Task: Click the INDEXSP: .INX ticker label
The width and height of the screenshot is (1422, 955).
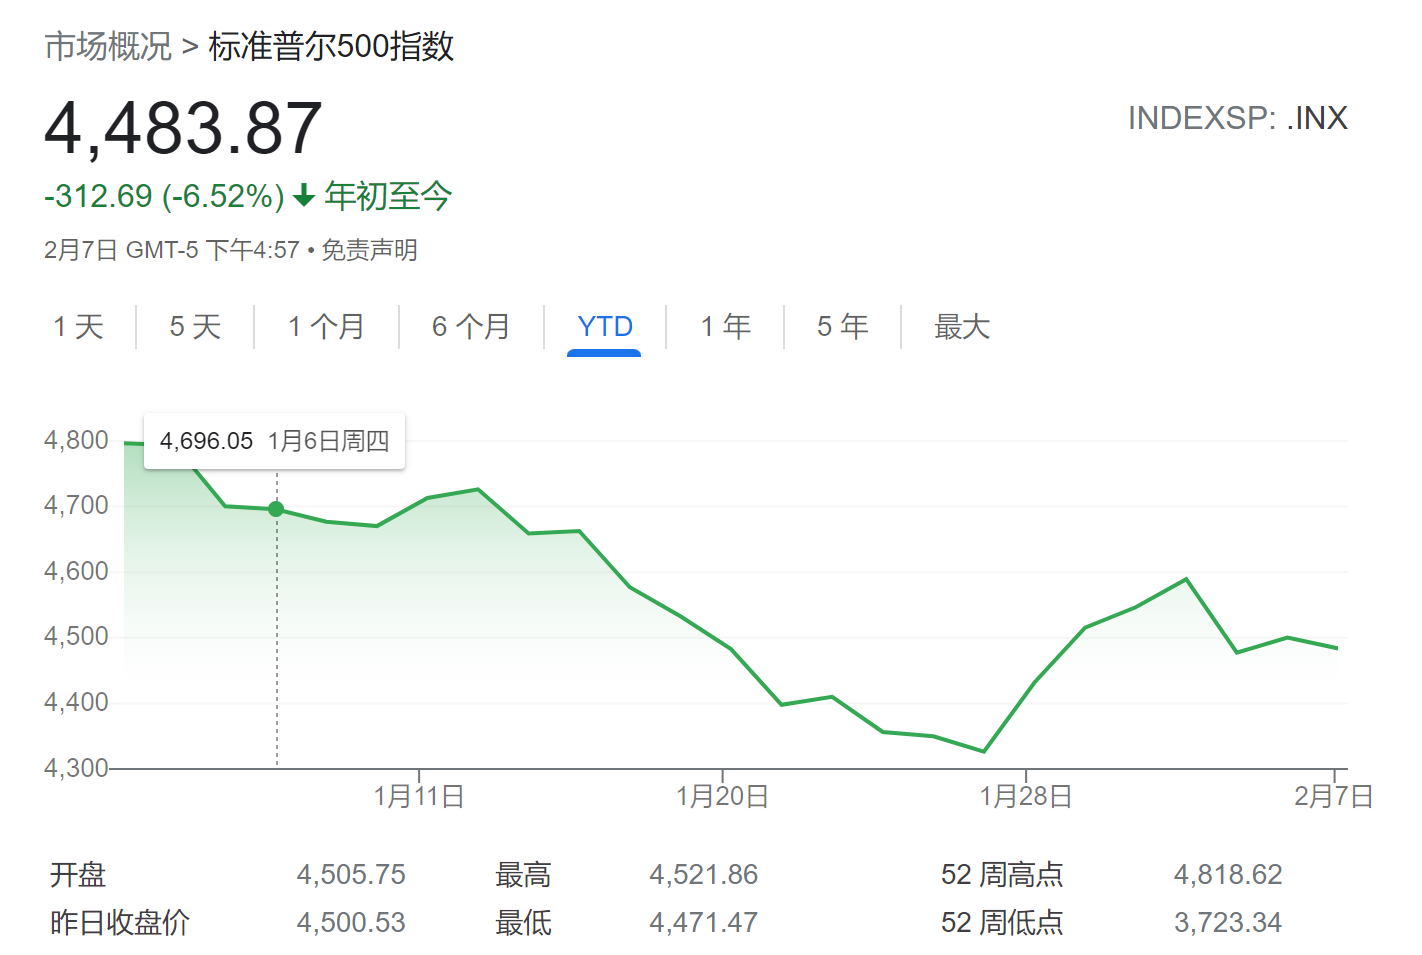Action: (1238, 118)
